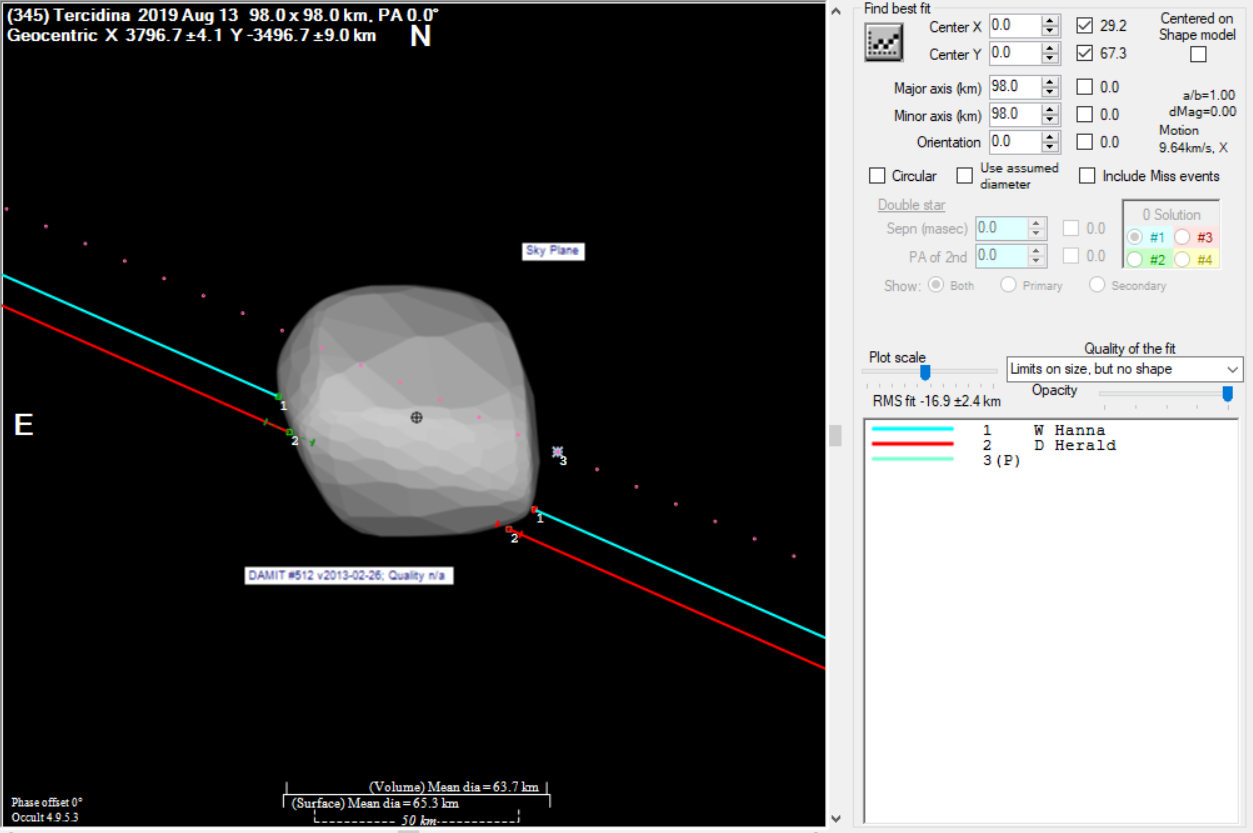Image resolution: width=1253 pixels, height=833 pixels.
Task: Click the Motion 9.64km/s, X text
Action: point(1194,139)
